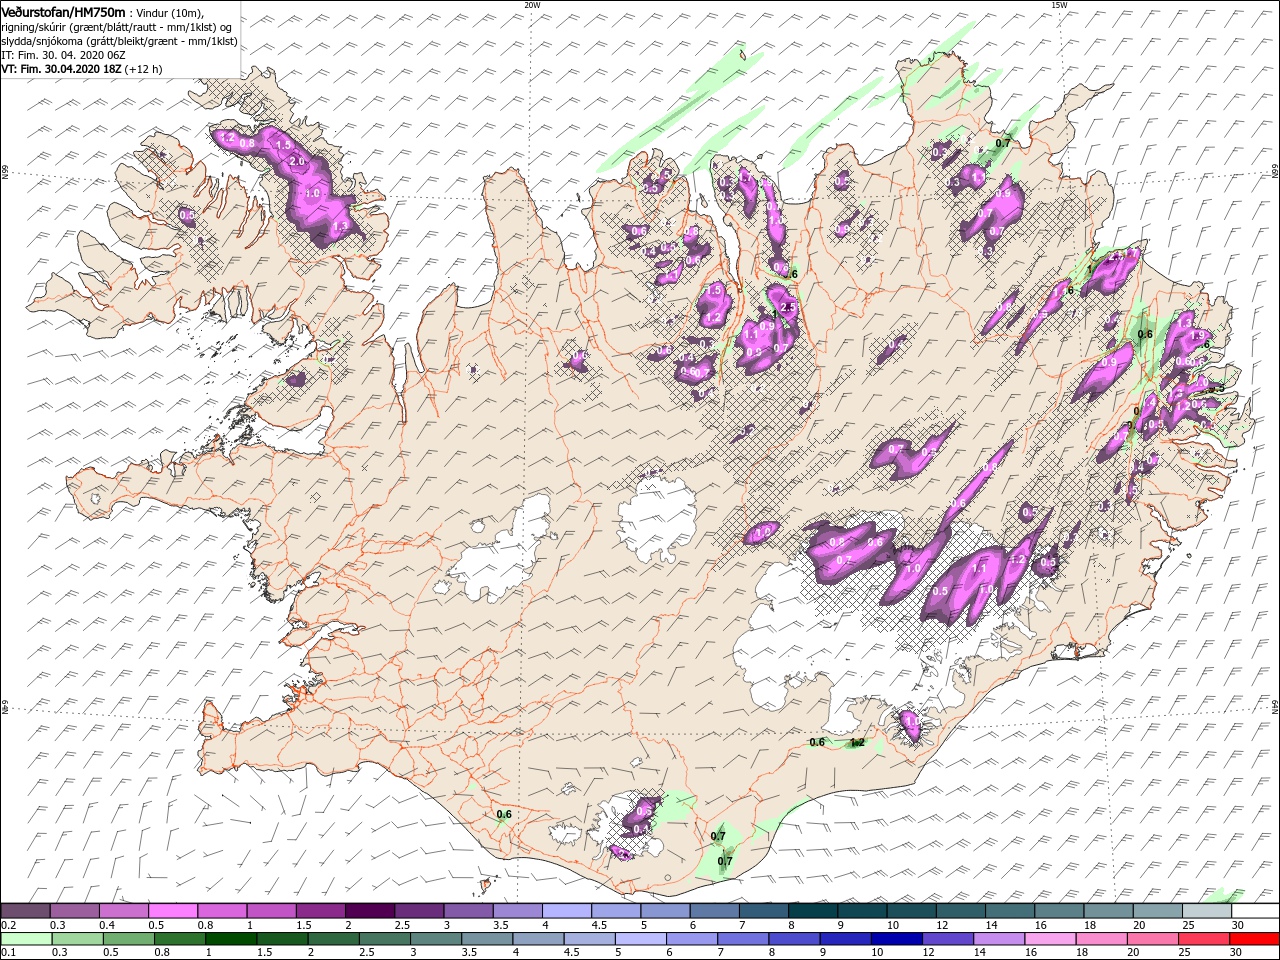Click the darkest green rain swatch labeled 1
This screenshot has width=1280, height=960.
[x=231, y=939]
